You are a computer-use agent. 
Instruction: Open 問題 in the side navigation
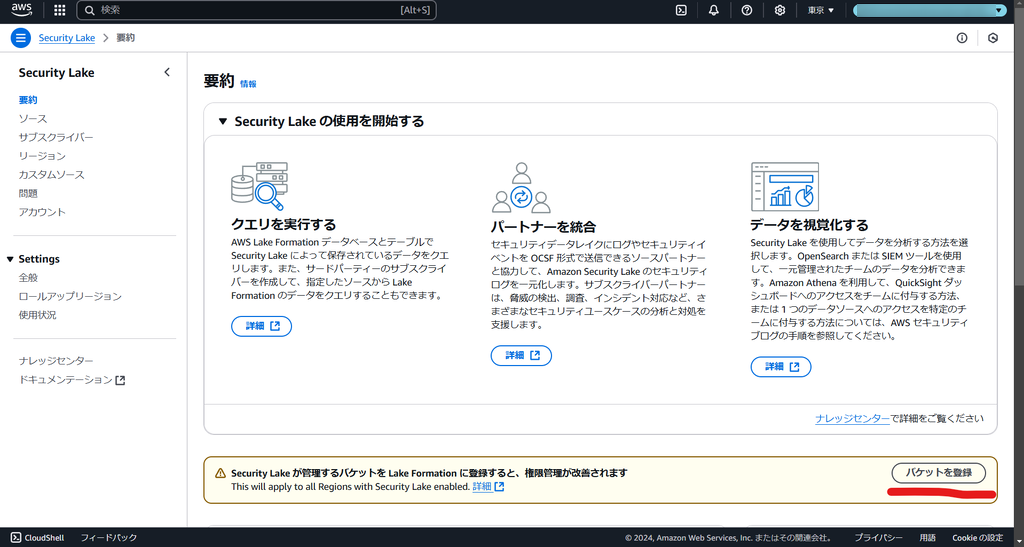(28, 194)
